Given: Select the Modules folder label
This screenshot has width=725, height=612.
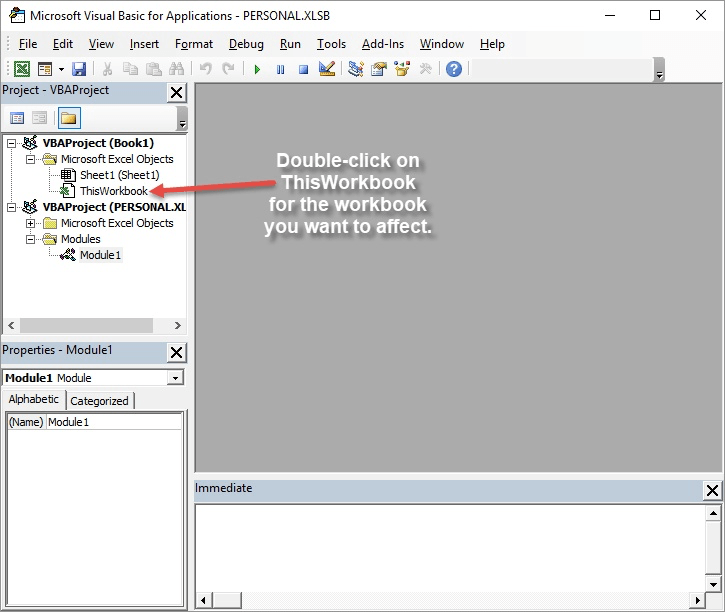Looking at the screenshot, I should 80,239.
